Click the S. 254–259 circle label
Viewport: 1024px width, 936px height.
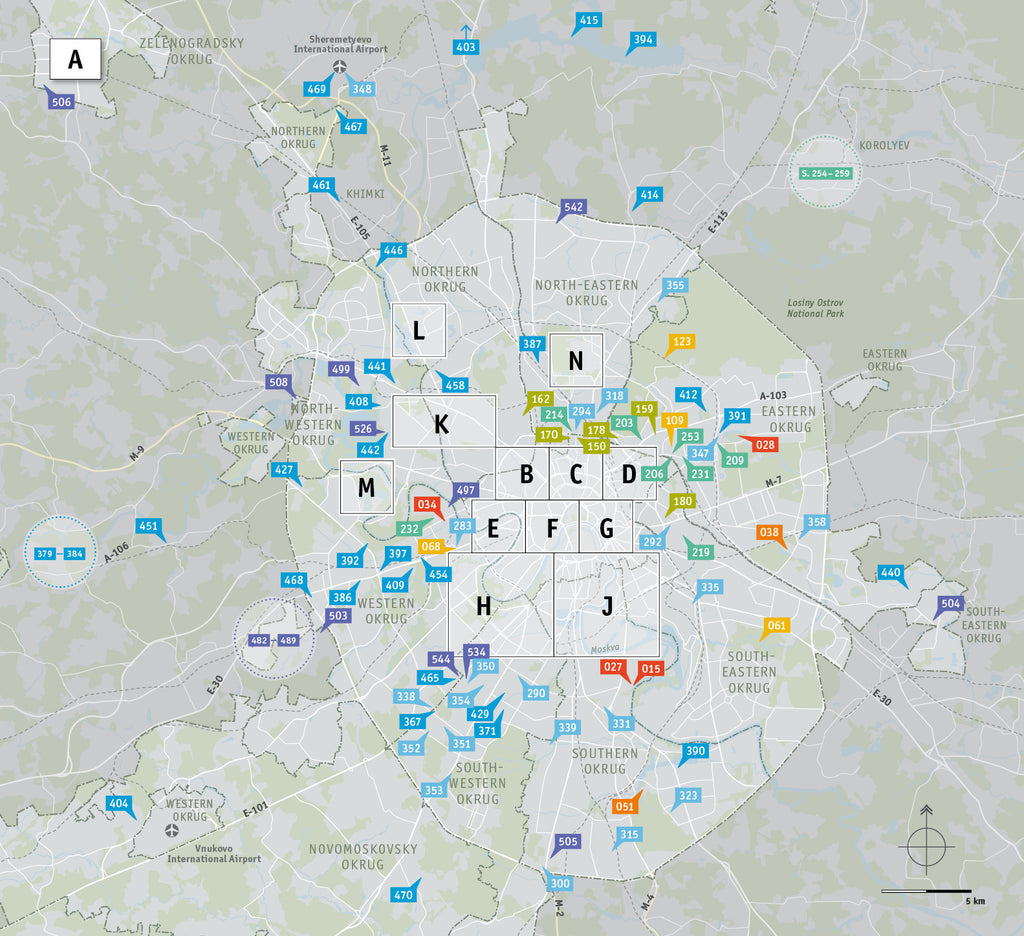(825, 173)
